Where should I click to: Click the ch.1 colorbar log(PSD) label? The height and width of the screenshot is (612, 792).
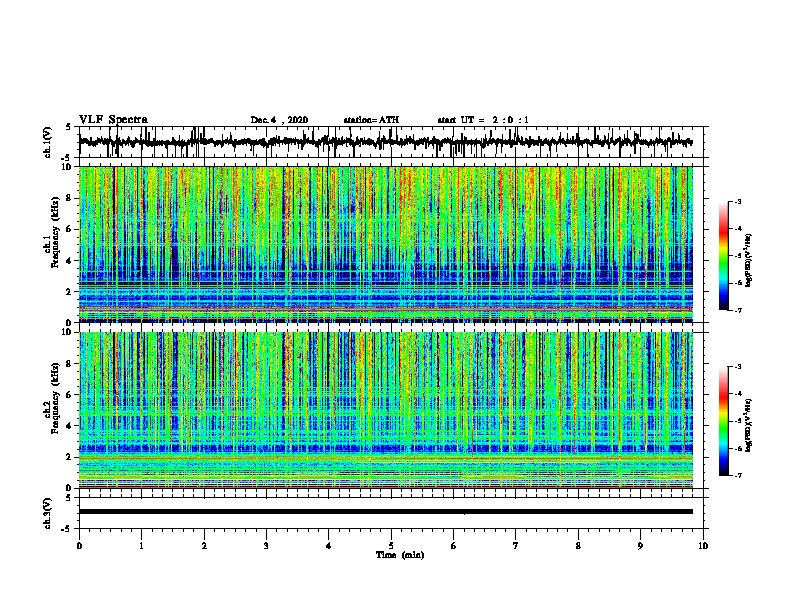tap(749, 261)
